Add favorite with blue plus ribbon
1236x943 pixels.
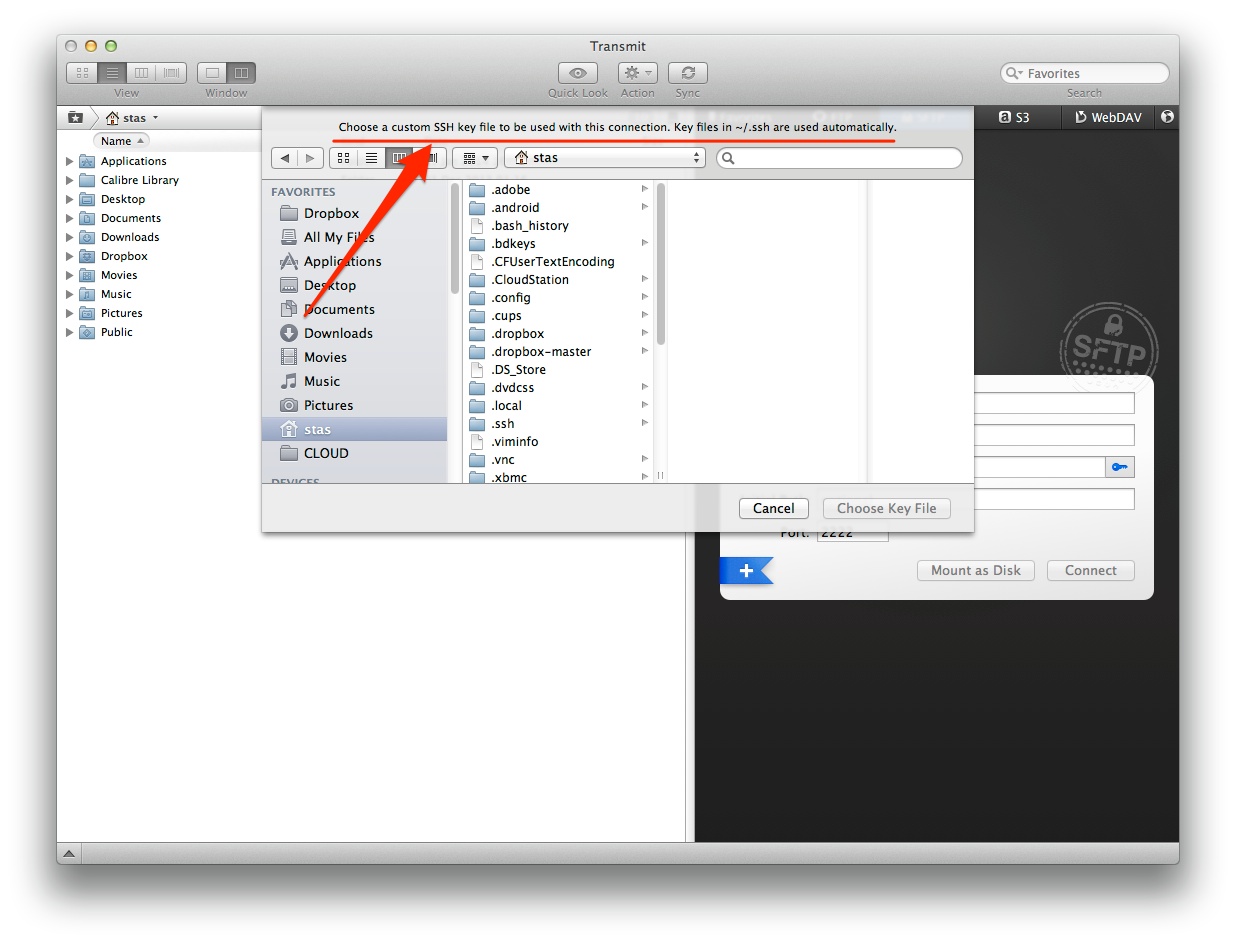click(x=746, y=571)
